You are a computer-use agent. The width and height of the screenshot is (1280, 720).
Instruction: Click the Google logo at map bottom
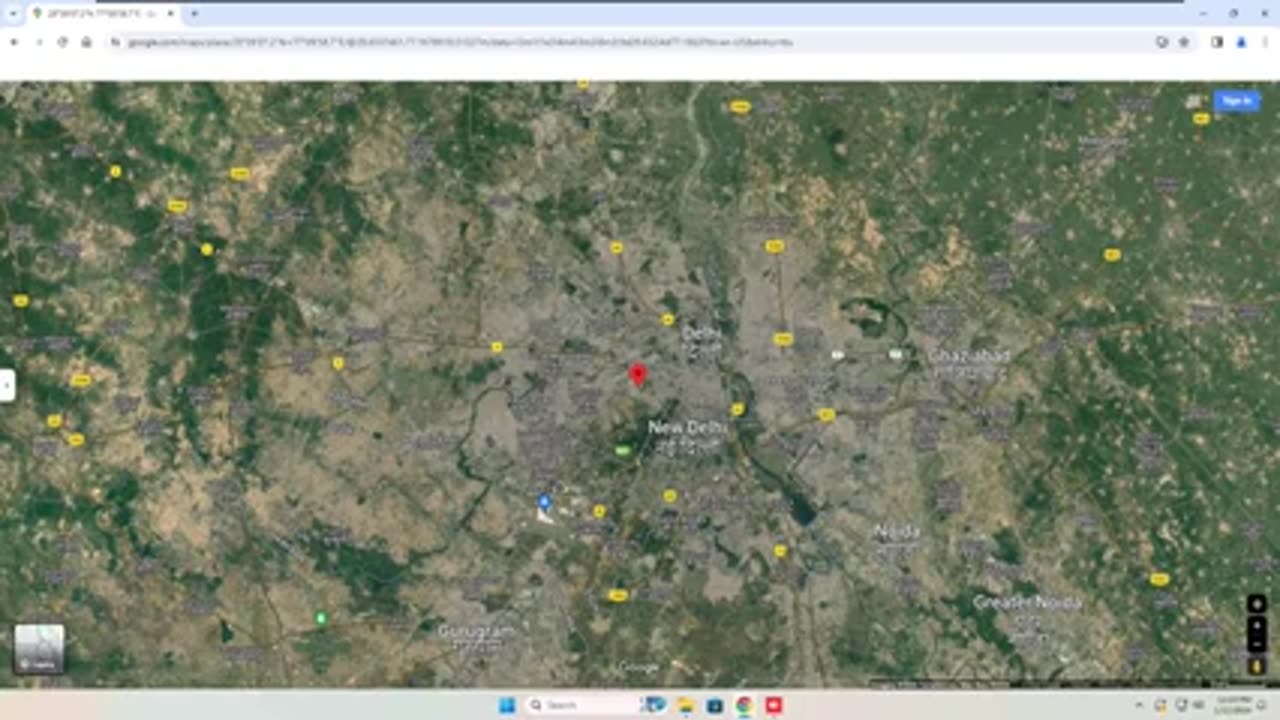point(638,667)
